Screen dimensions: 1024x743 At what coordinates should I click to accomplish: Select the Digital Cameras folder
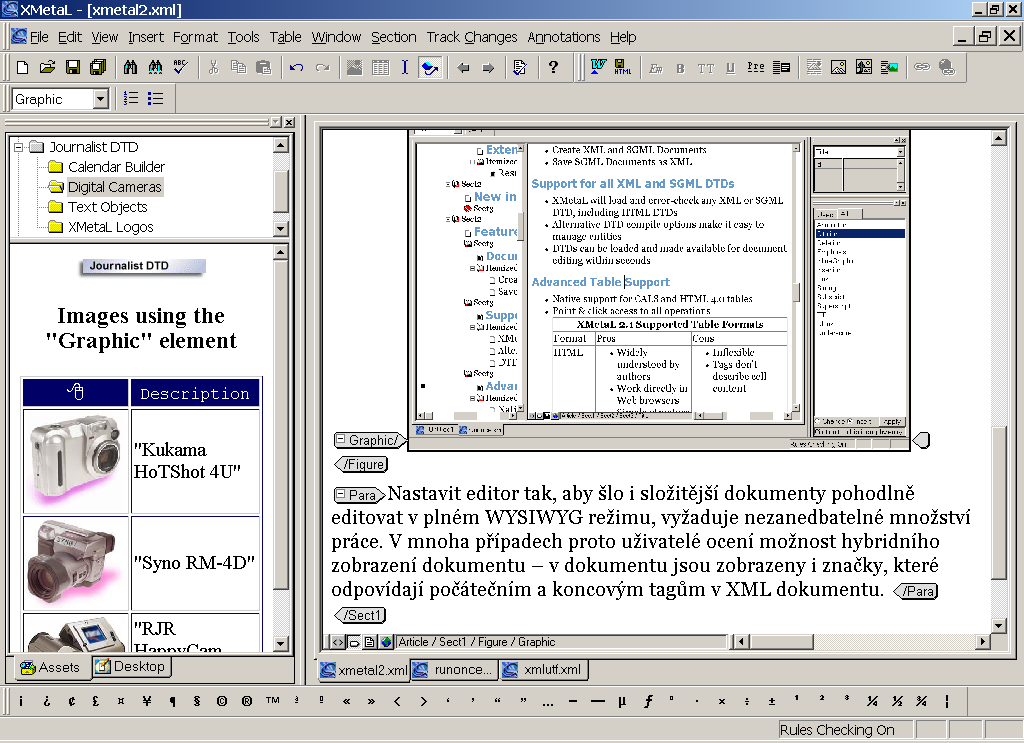point(114,187)
